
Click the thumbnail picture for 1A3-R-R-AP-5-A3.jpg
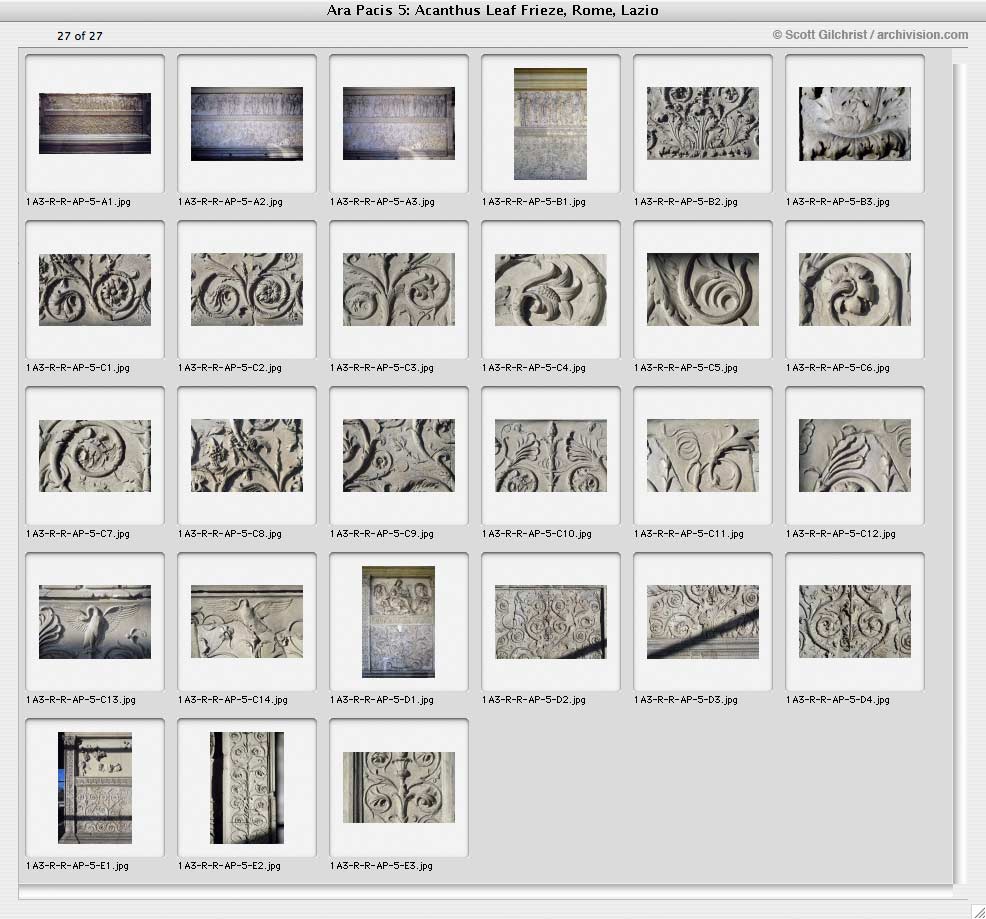(x=399, y=123)
